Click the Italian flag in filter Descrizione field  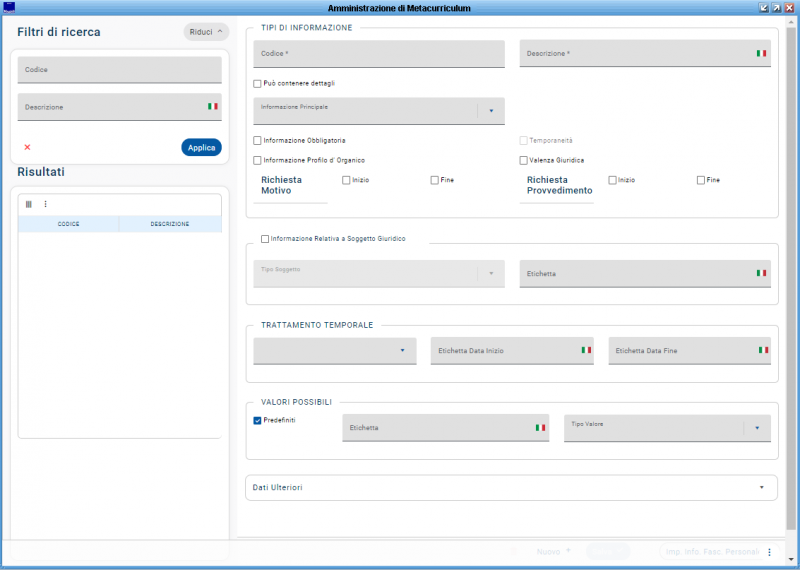212,106
